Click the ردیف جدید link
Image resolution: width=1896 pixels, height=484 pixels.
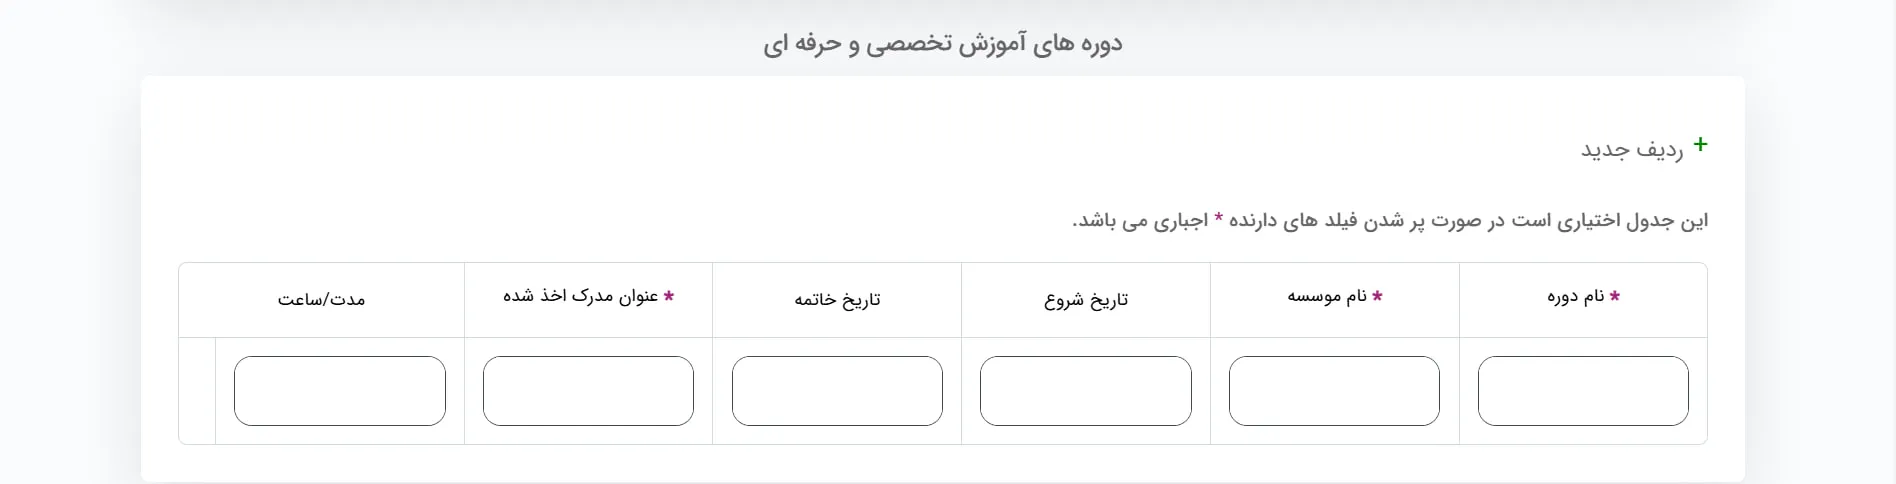1631,150
